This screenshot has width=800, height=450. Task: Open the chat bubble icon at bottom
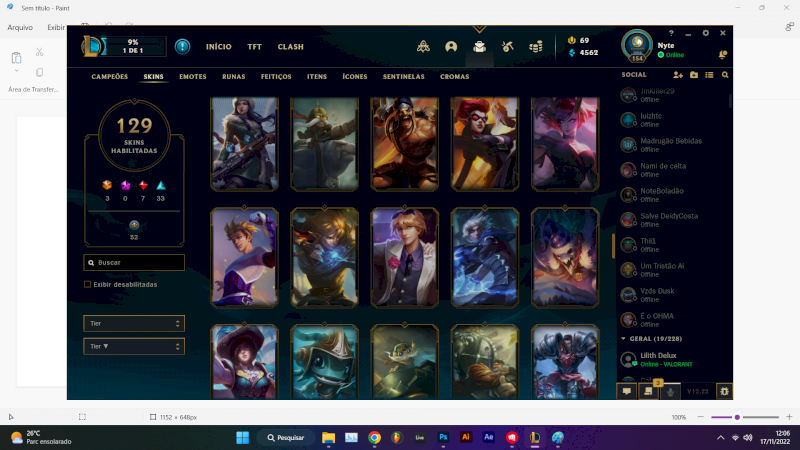point(627,391)
